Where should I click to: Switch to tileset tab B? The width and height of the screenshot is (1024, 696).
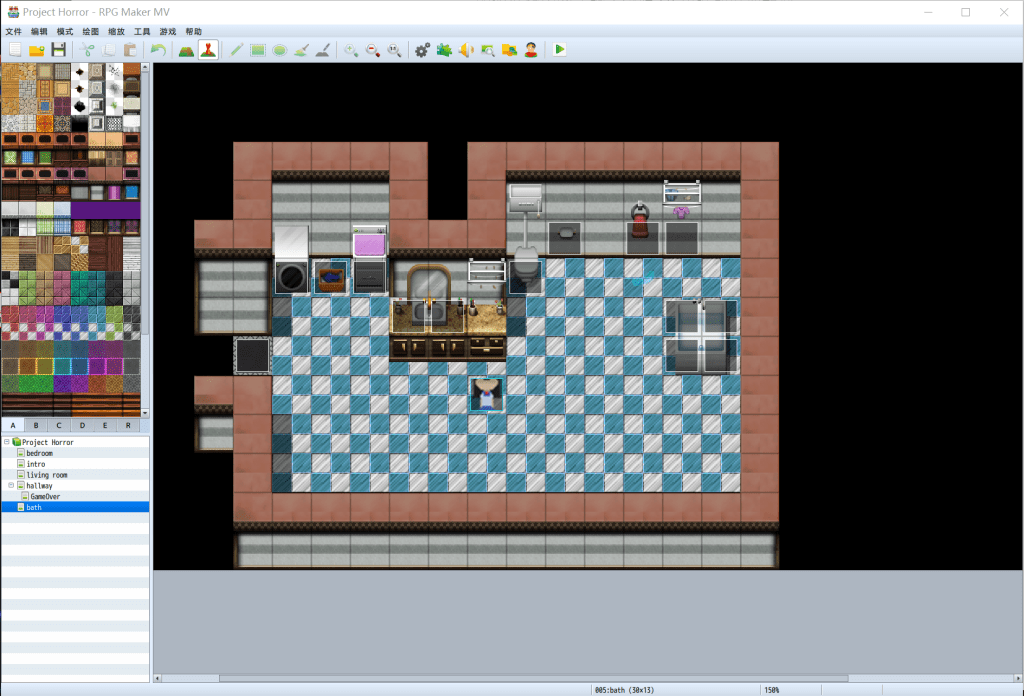coord(35,425)
